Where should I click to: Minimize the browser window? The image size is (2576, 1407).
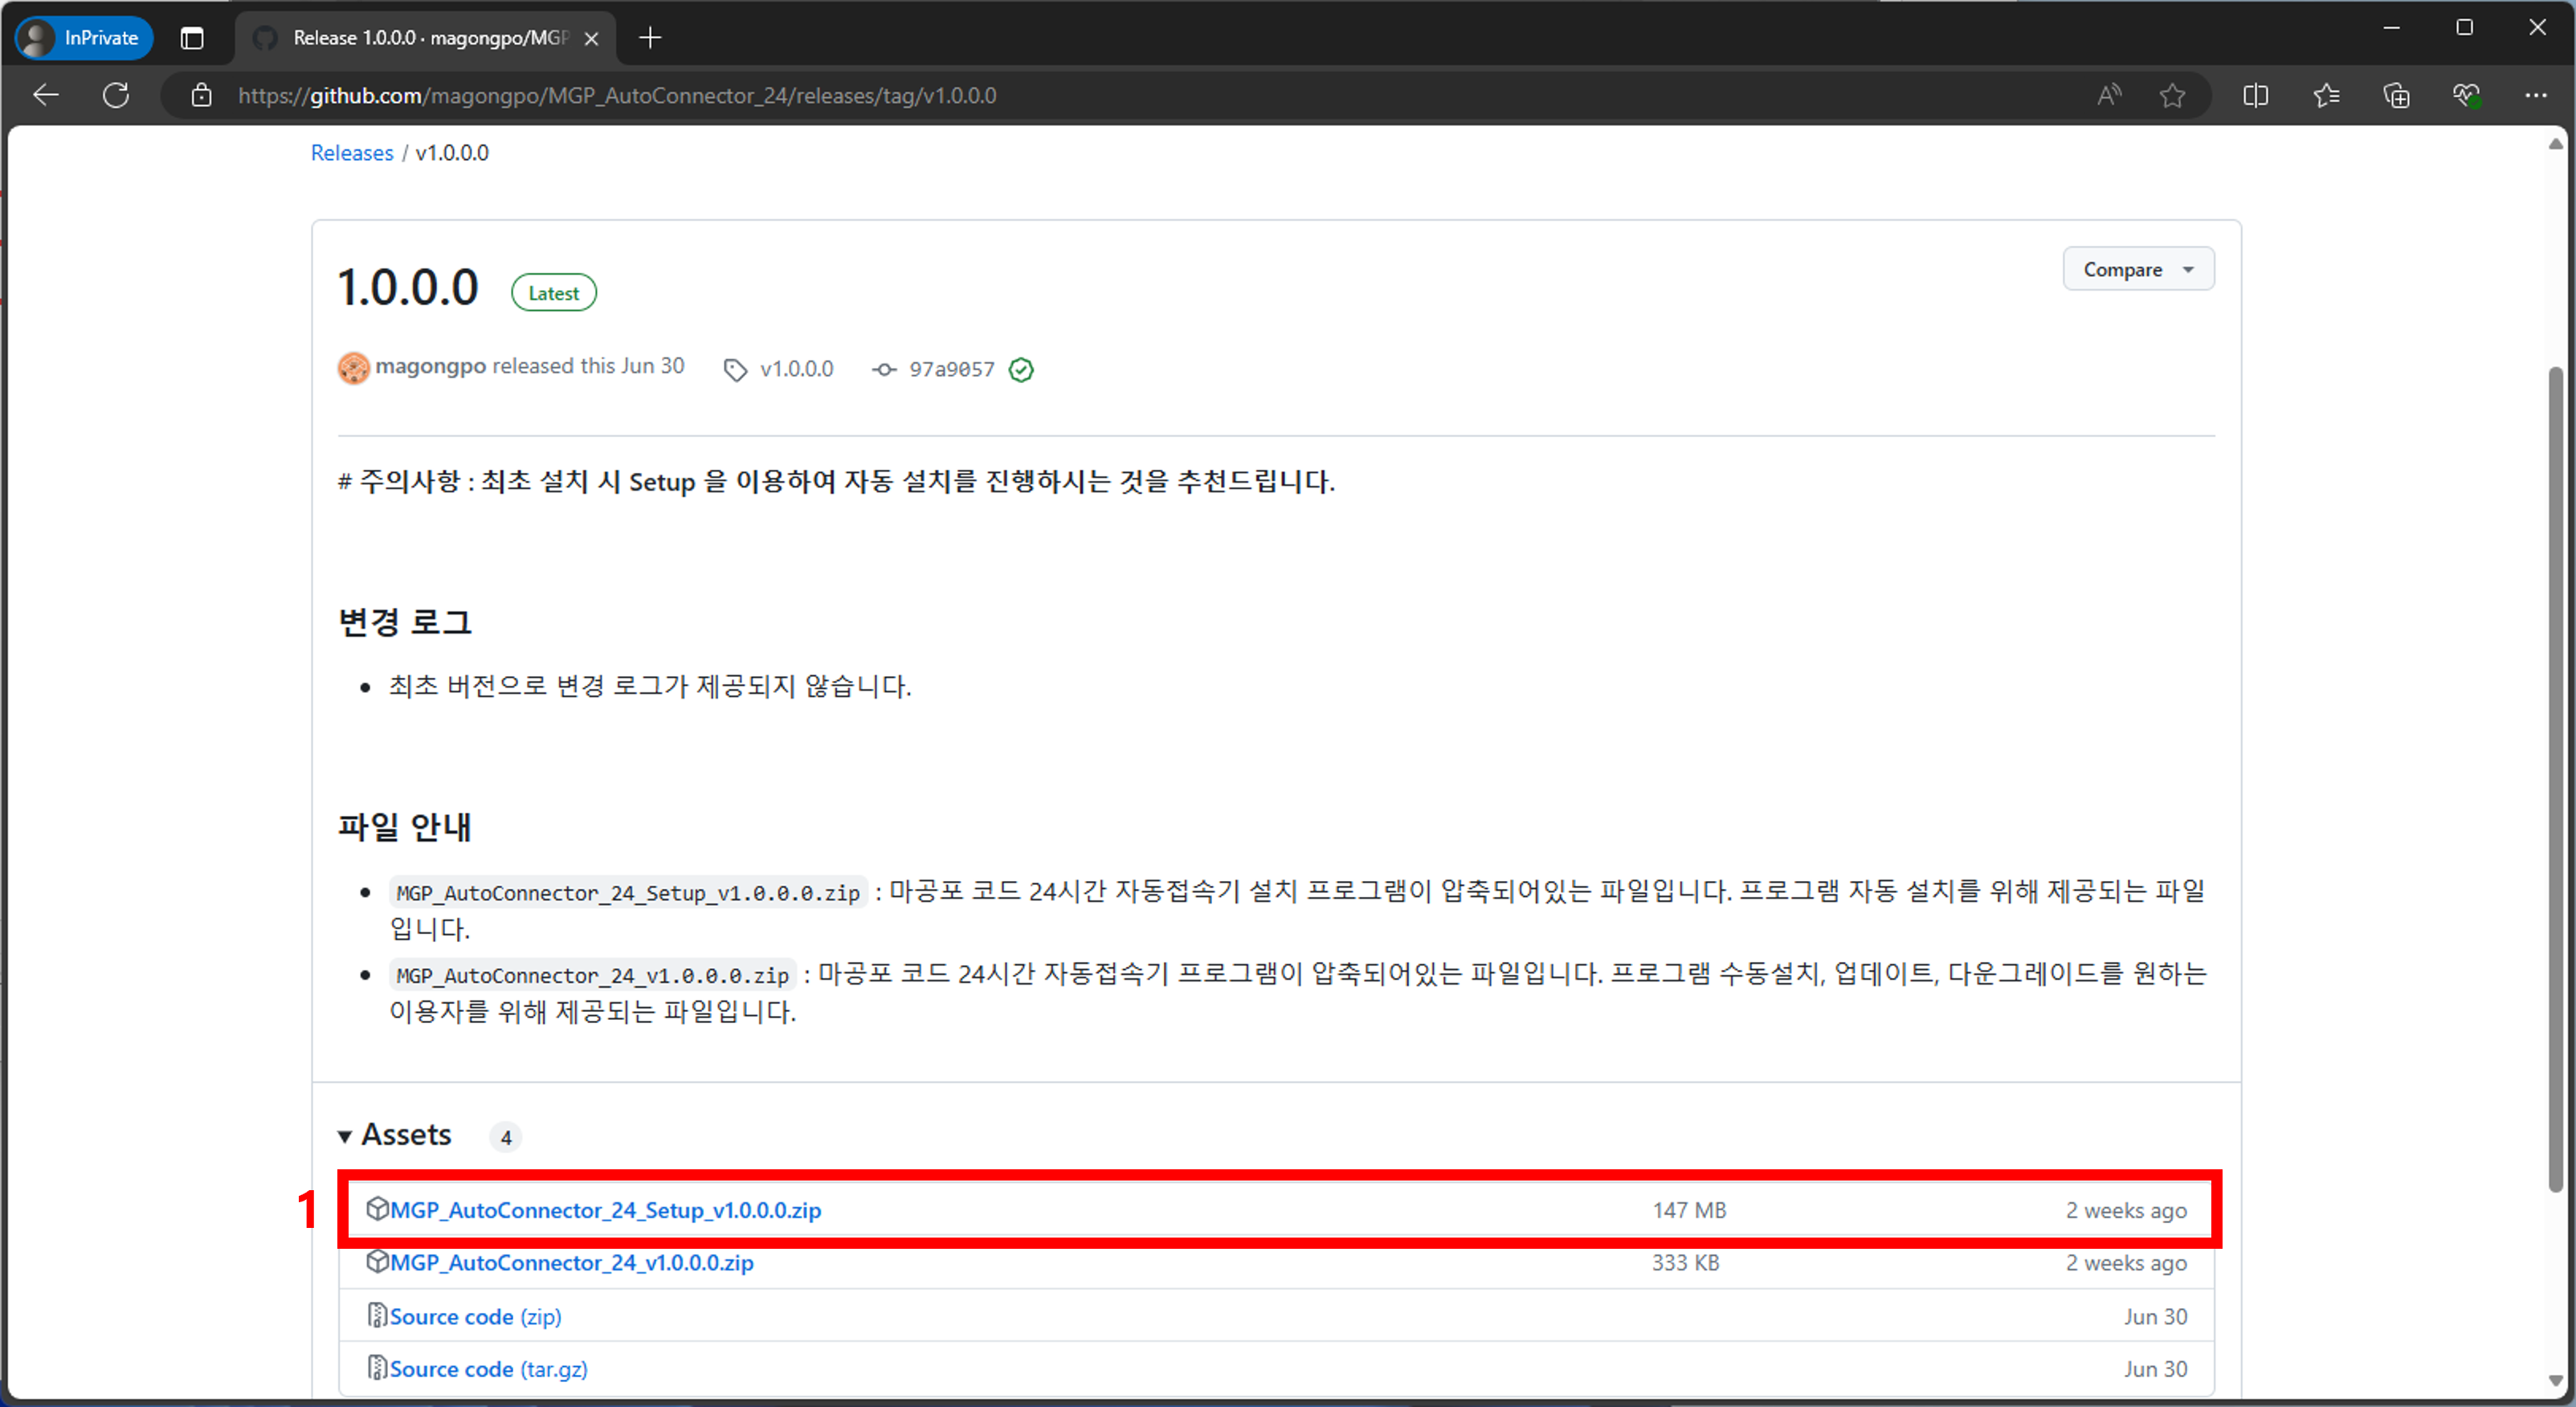(x=2392, y=28)
